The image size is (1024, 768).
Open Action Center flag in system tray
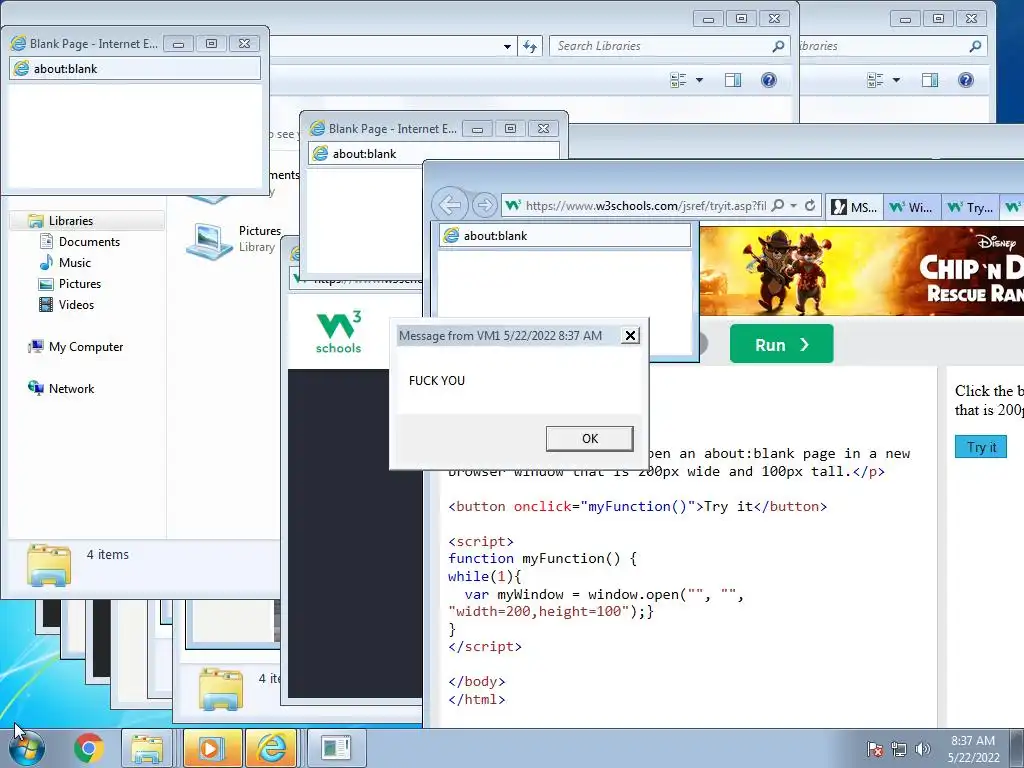[874, 749]
